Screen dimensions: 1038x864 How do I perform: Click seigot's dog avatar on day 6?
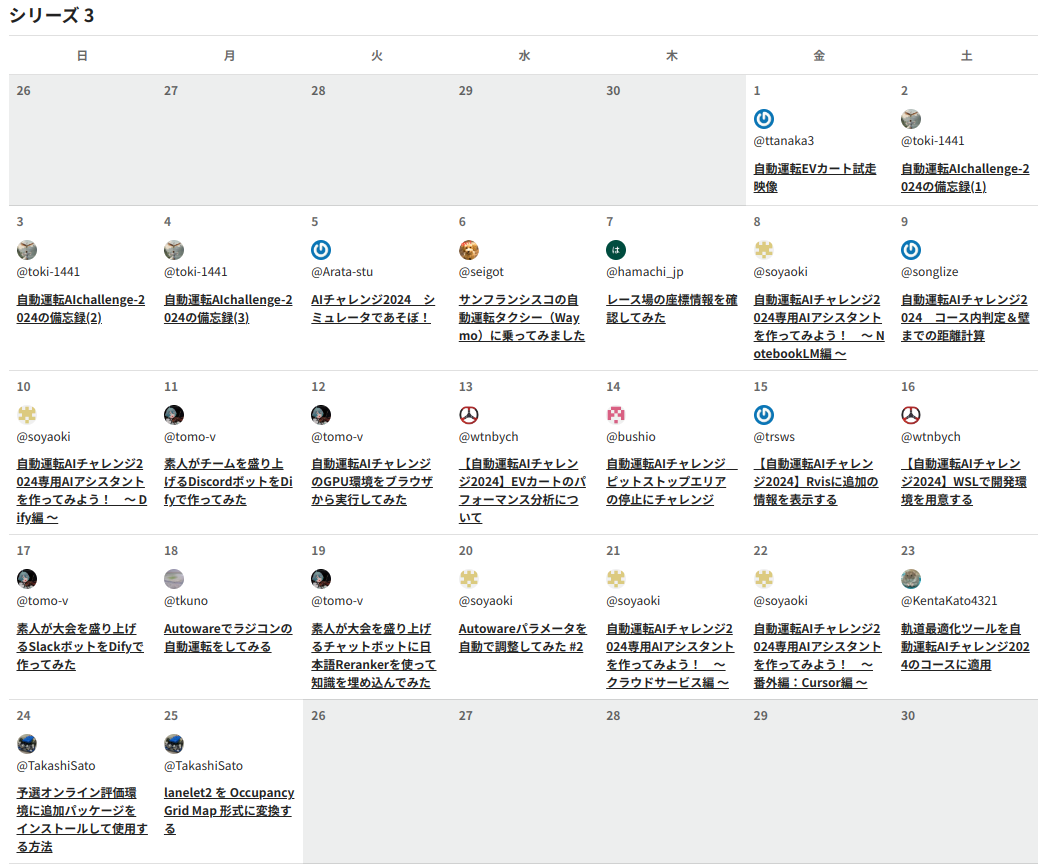(468, 250)
